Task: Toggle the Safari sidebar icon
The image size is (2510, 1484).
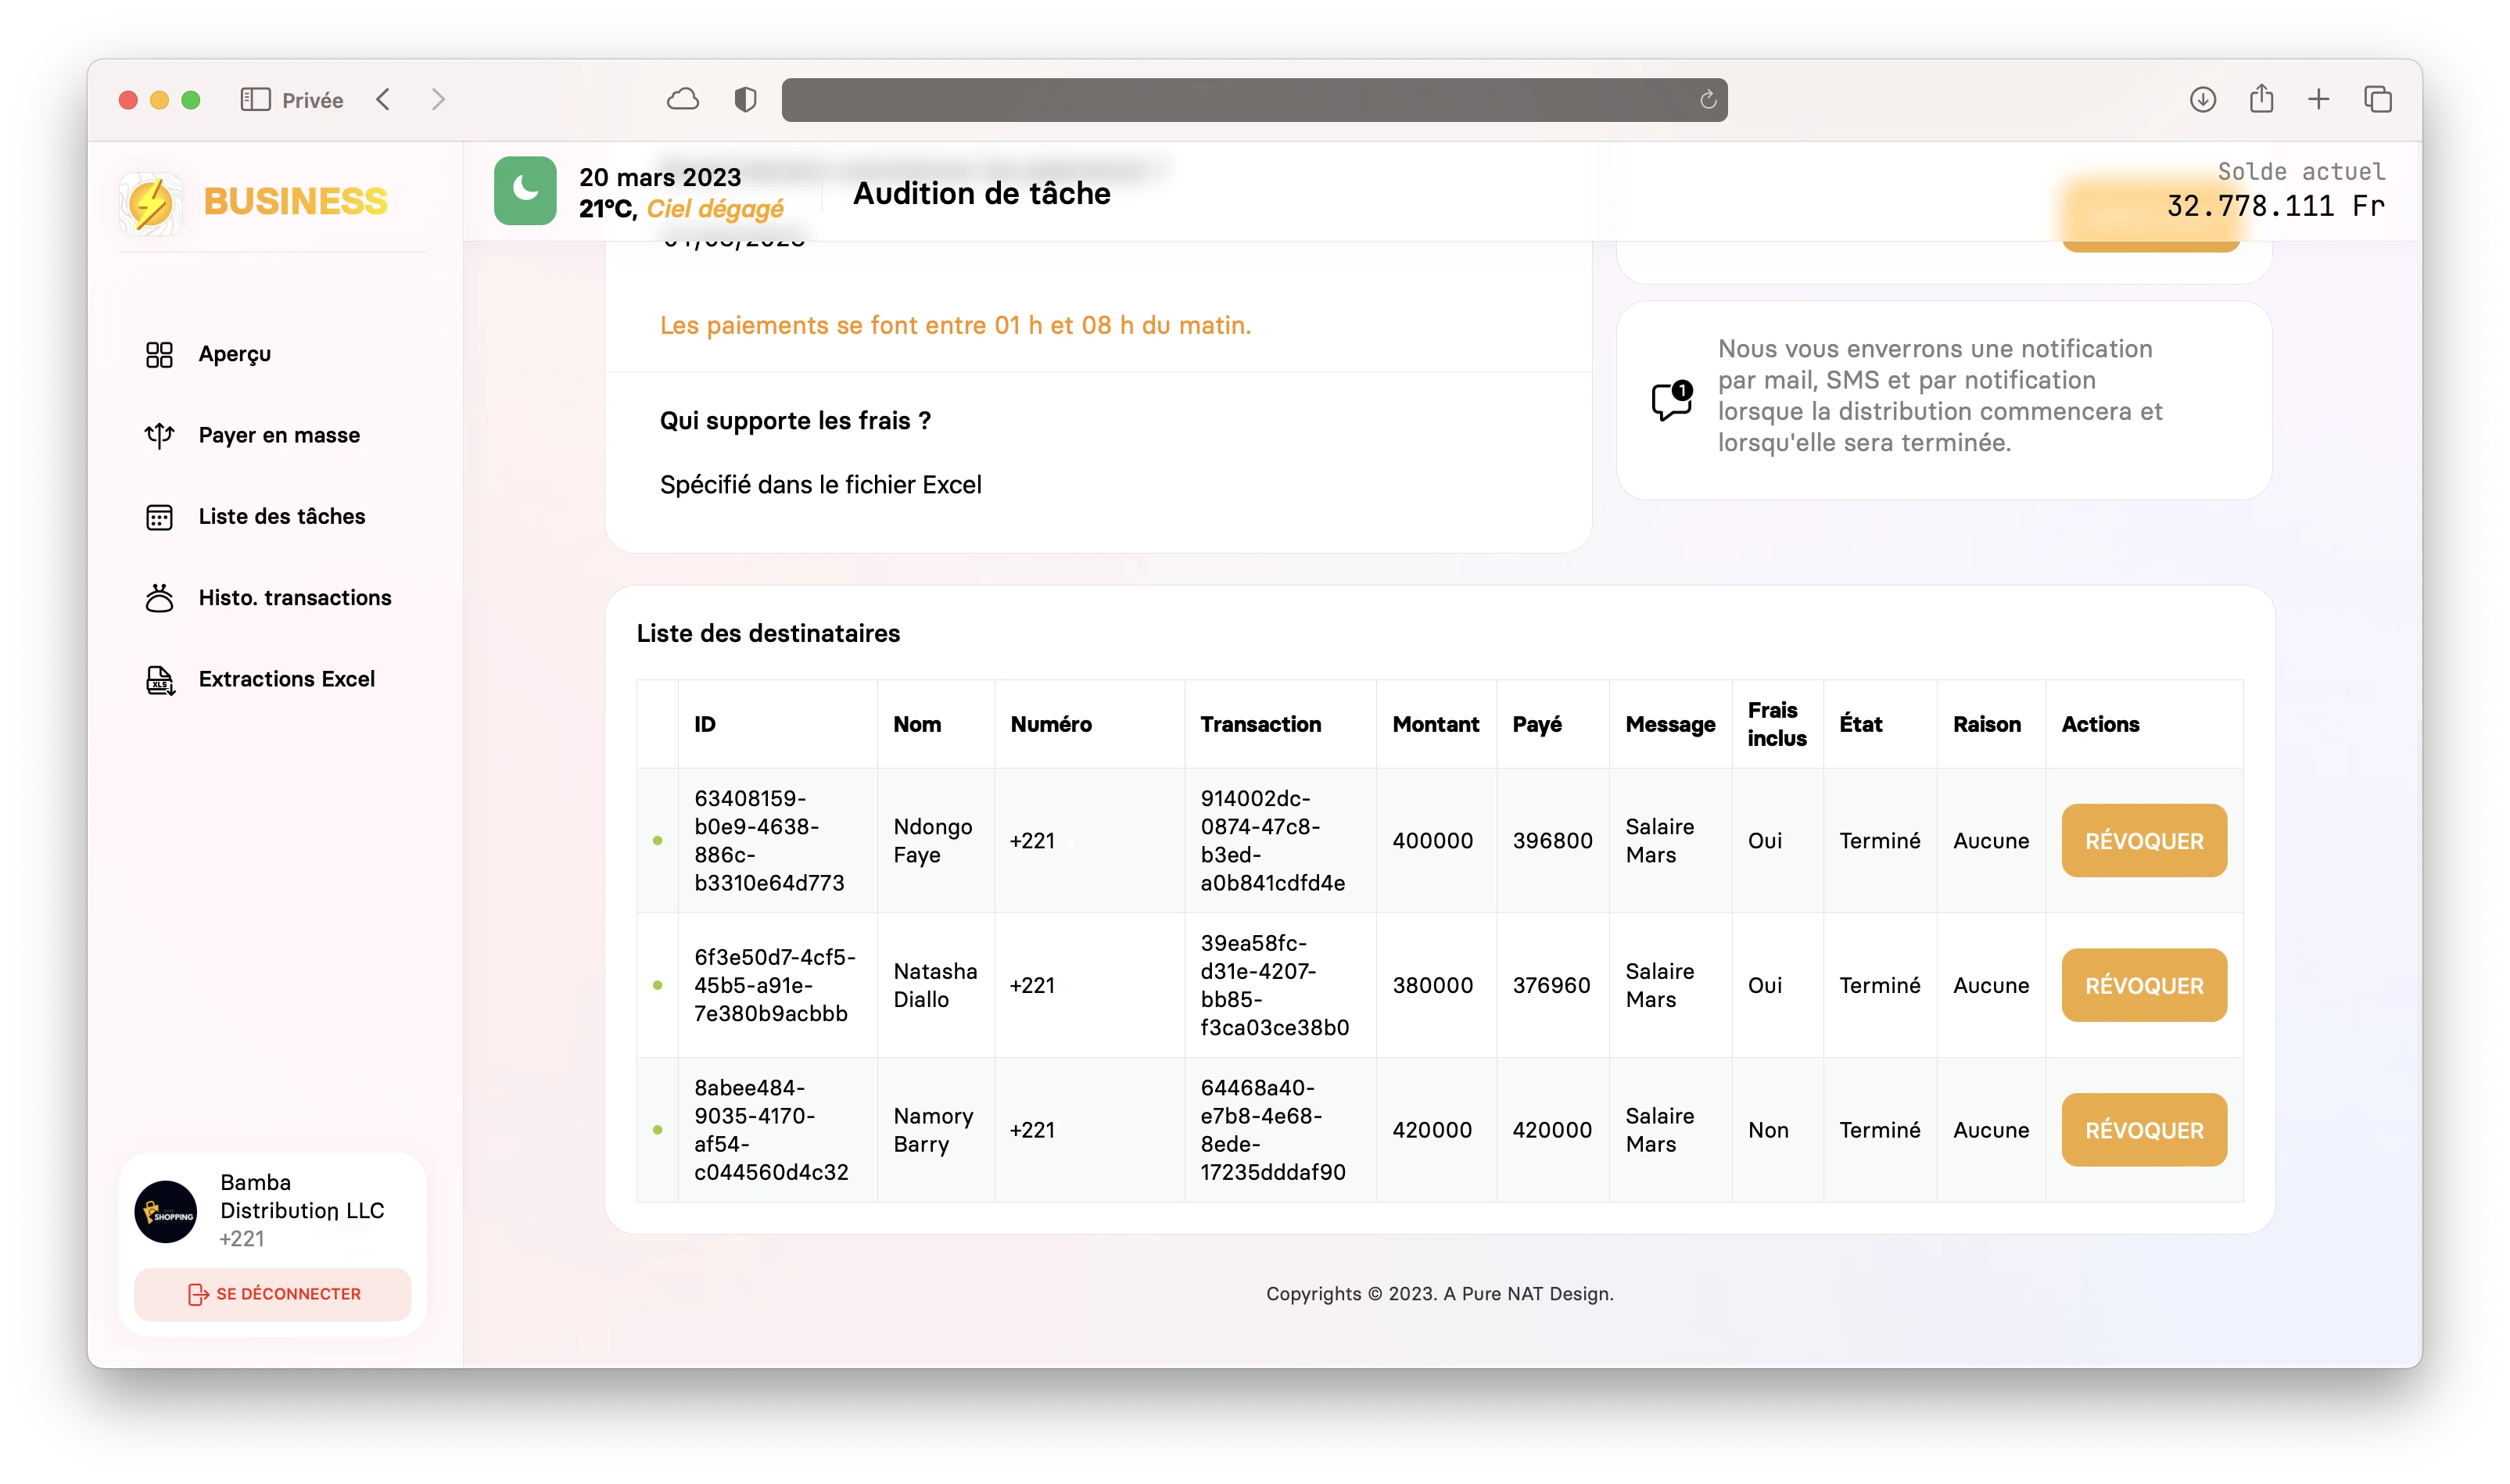Action: click(x=255, y=99)
